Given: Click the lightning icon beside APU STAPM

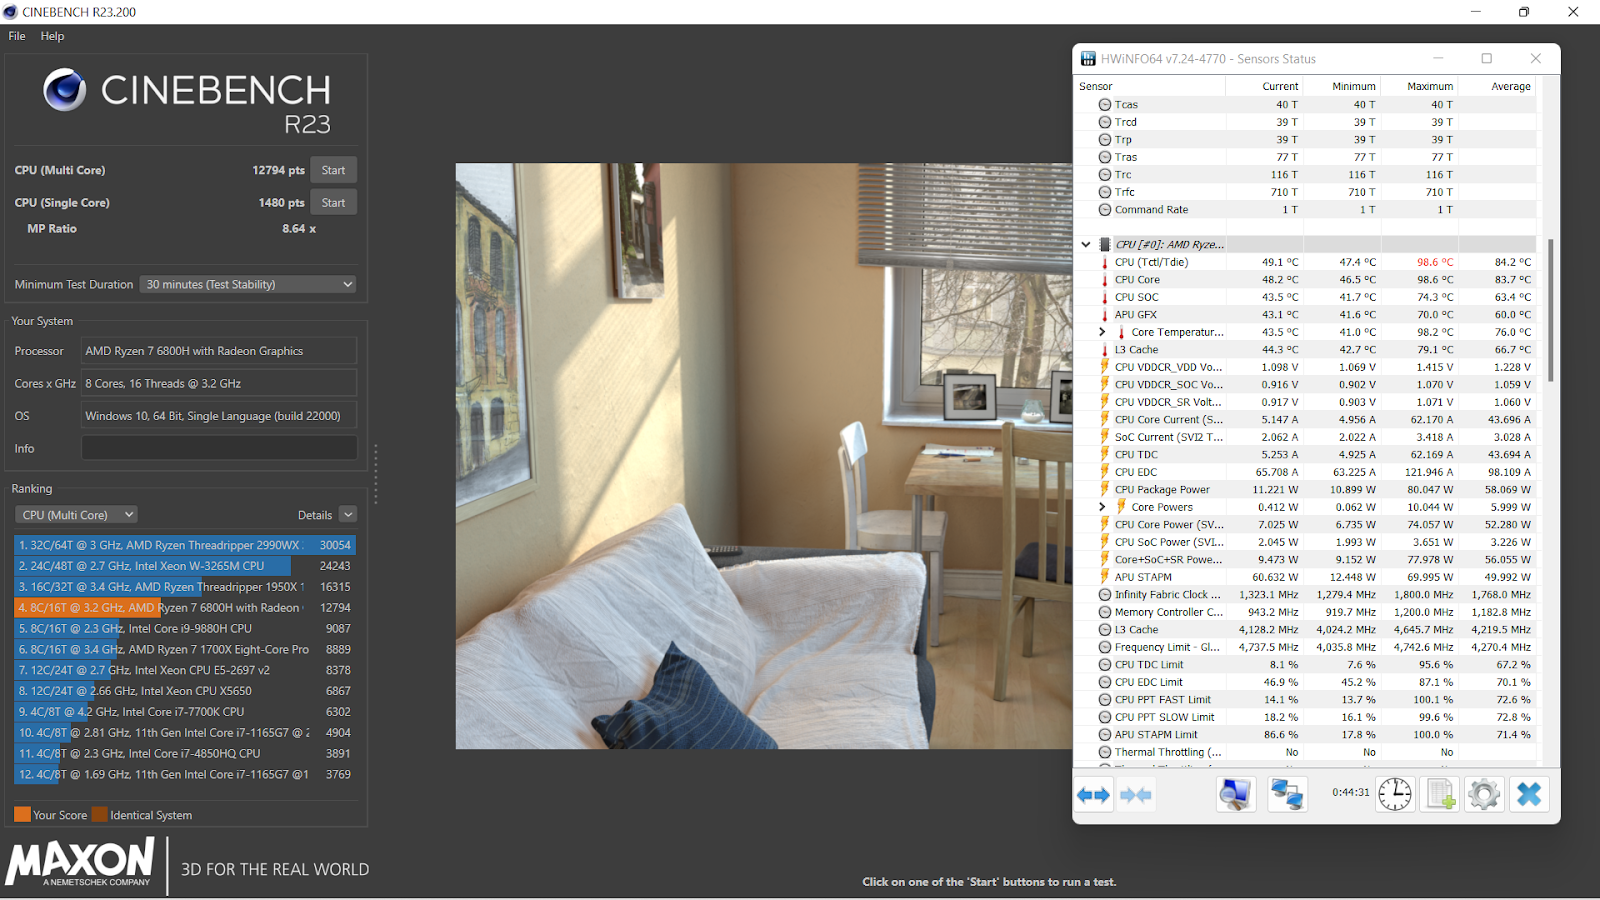Looking at the screenshot, I should click(x=1105, y=577).
